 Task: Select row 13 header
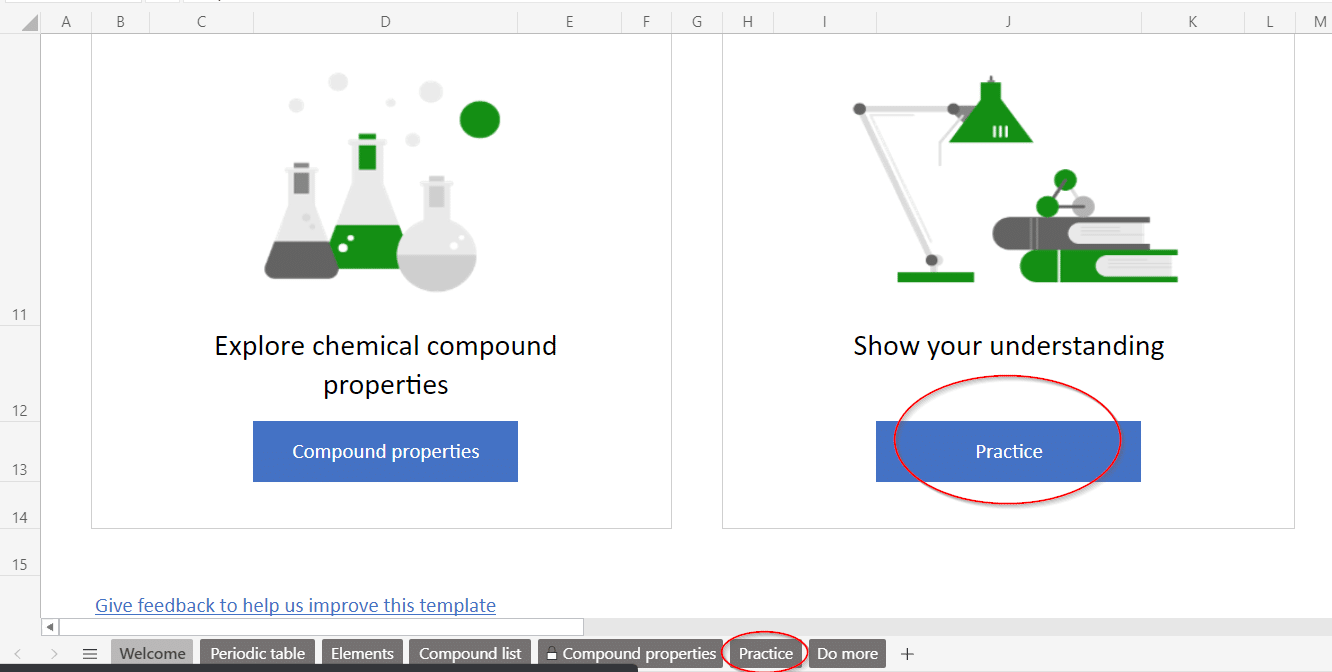click(x=20, y=470)
